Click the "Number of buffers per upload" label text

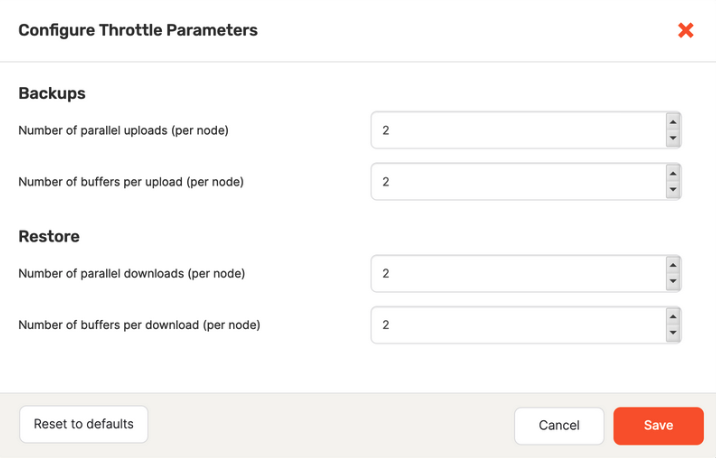click(131, 182)
